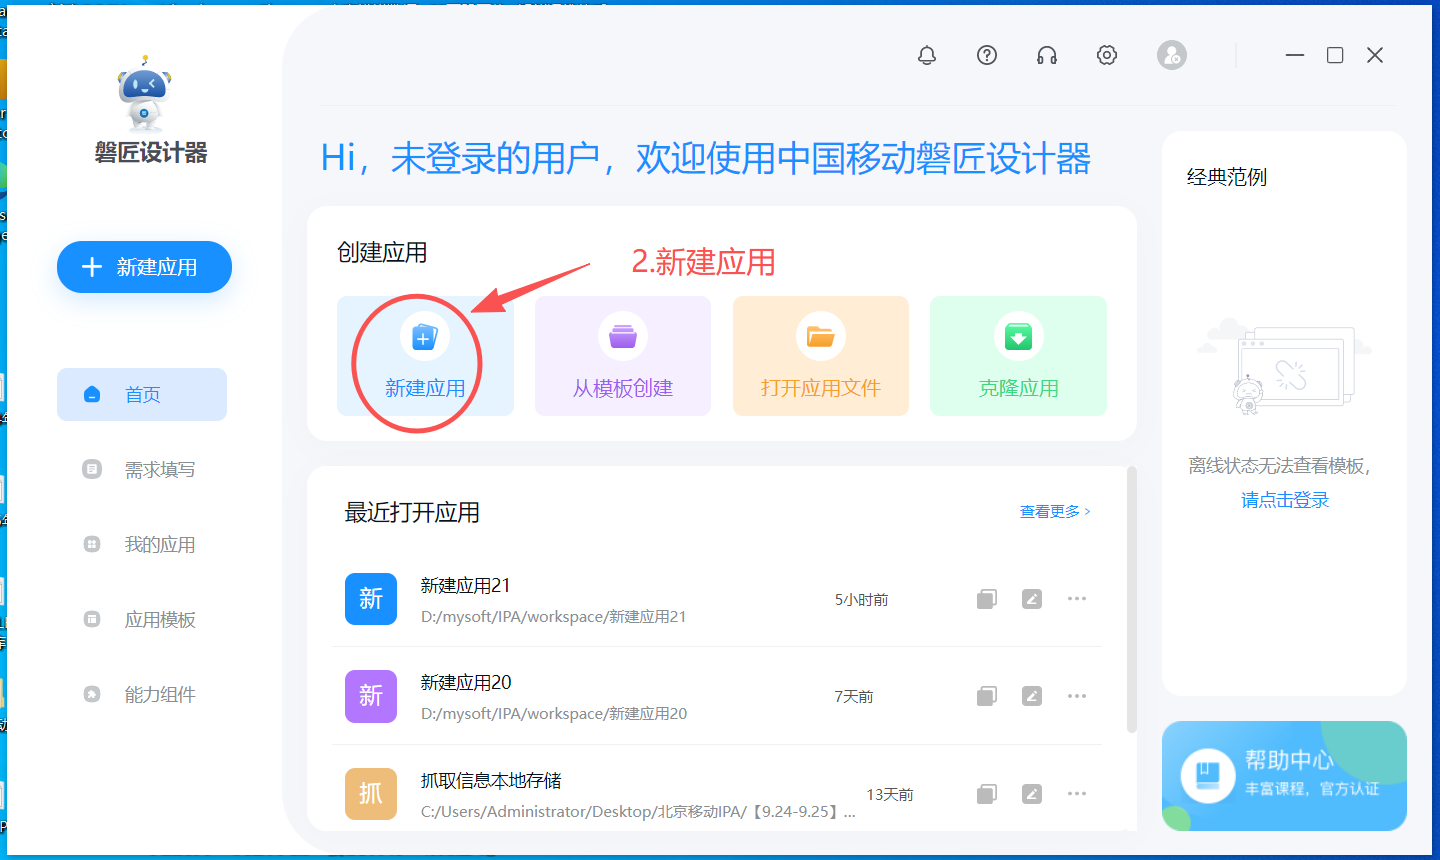The height and width of the screenshot is (860, 1440).
Task: Copy icon for 新建应用20 row
Action: (987, 696)
